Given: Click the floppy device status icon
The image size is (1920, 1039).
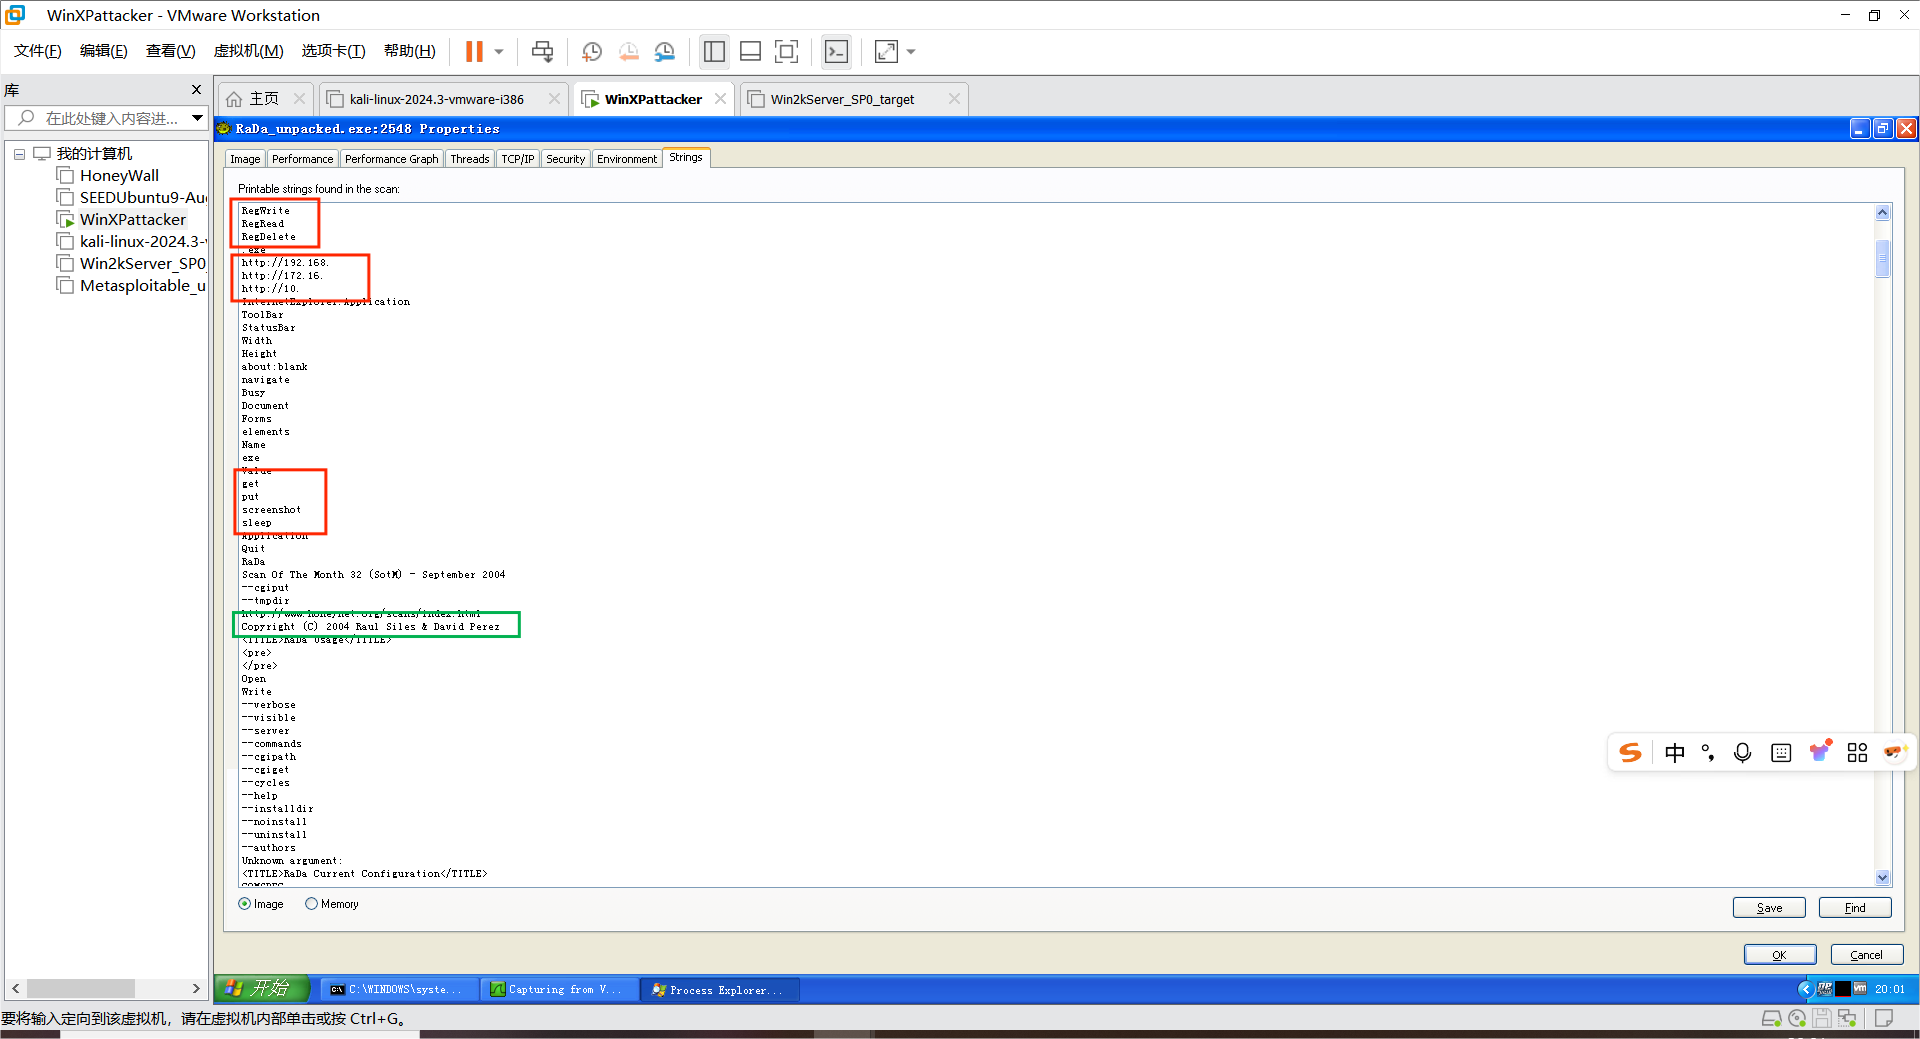Looking at the screenshot, I should point(1822,1019).
